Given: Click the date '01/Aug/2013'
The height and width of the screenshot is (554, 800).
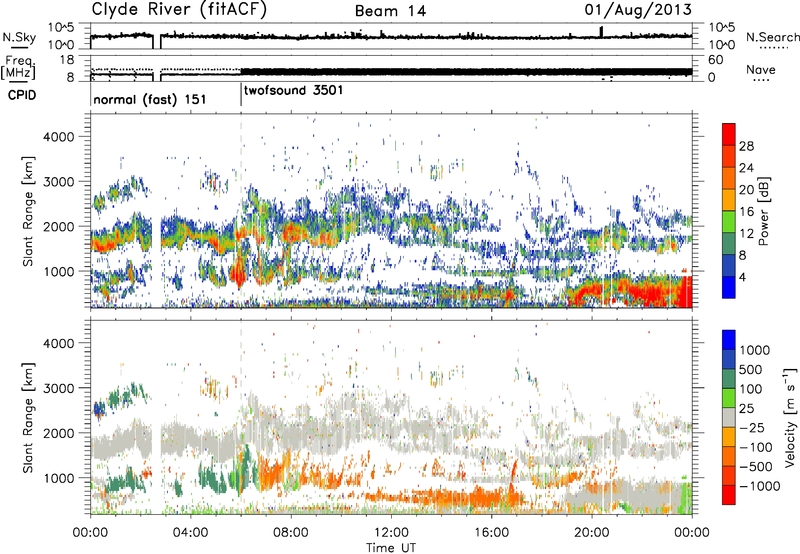Looking at the screenshot, I should [638, 10].
